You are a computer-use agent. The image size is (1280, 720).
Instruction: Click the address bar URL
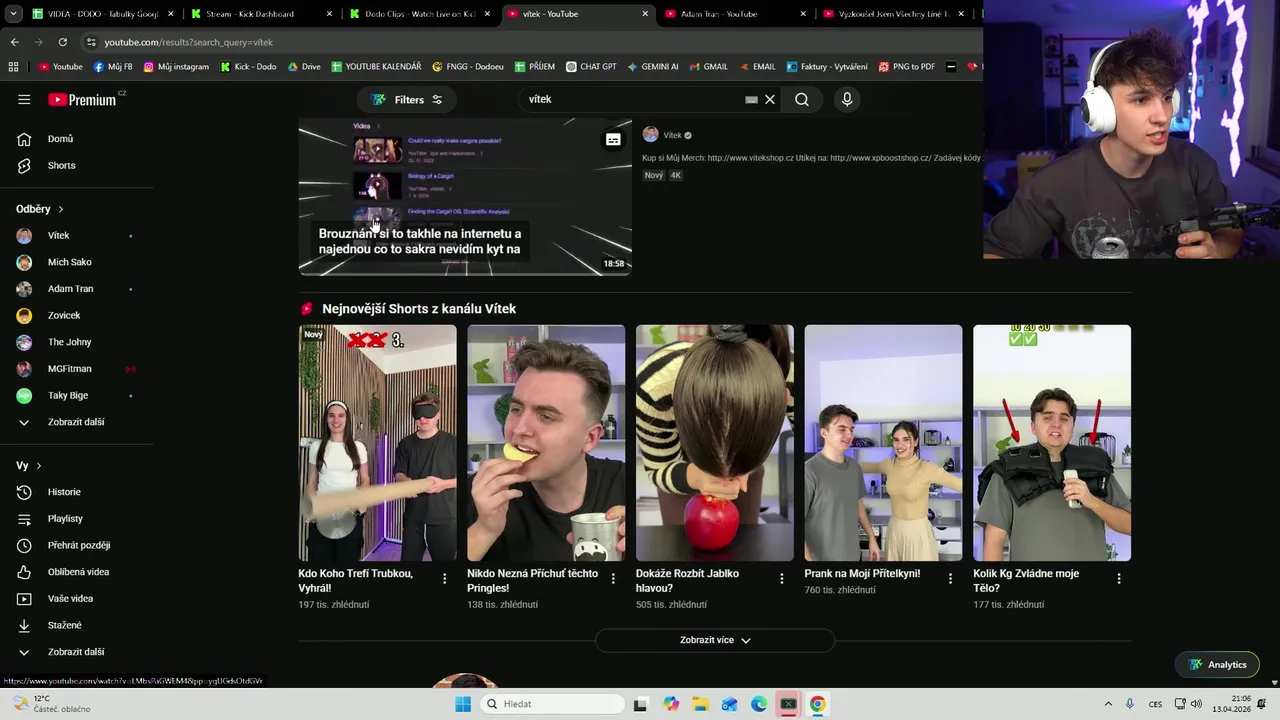pyautogui.click(x=188, y=42)
